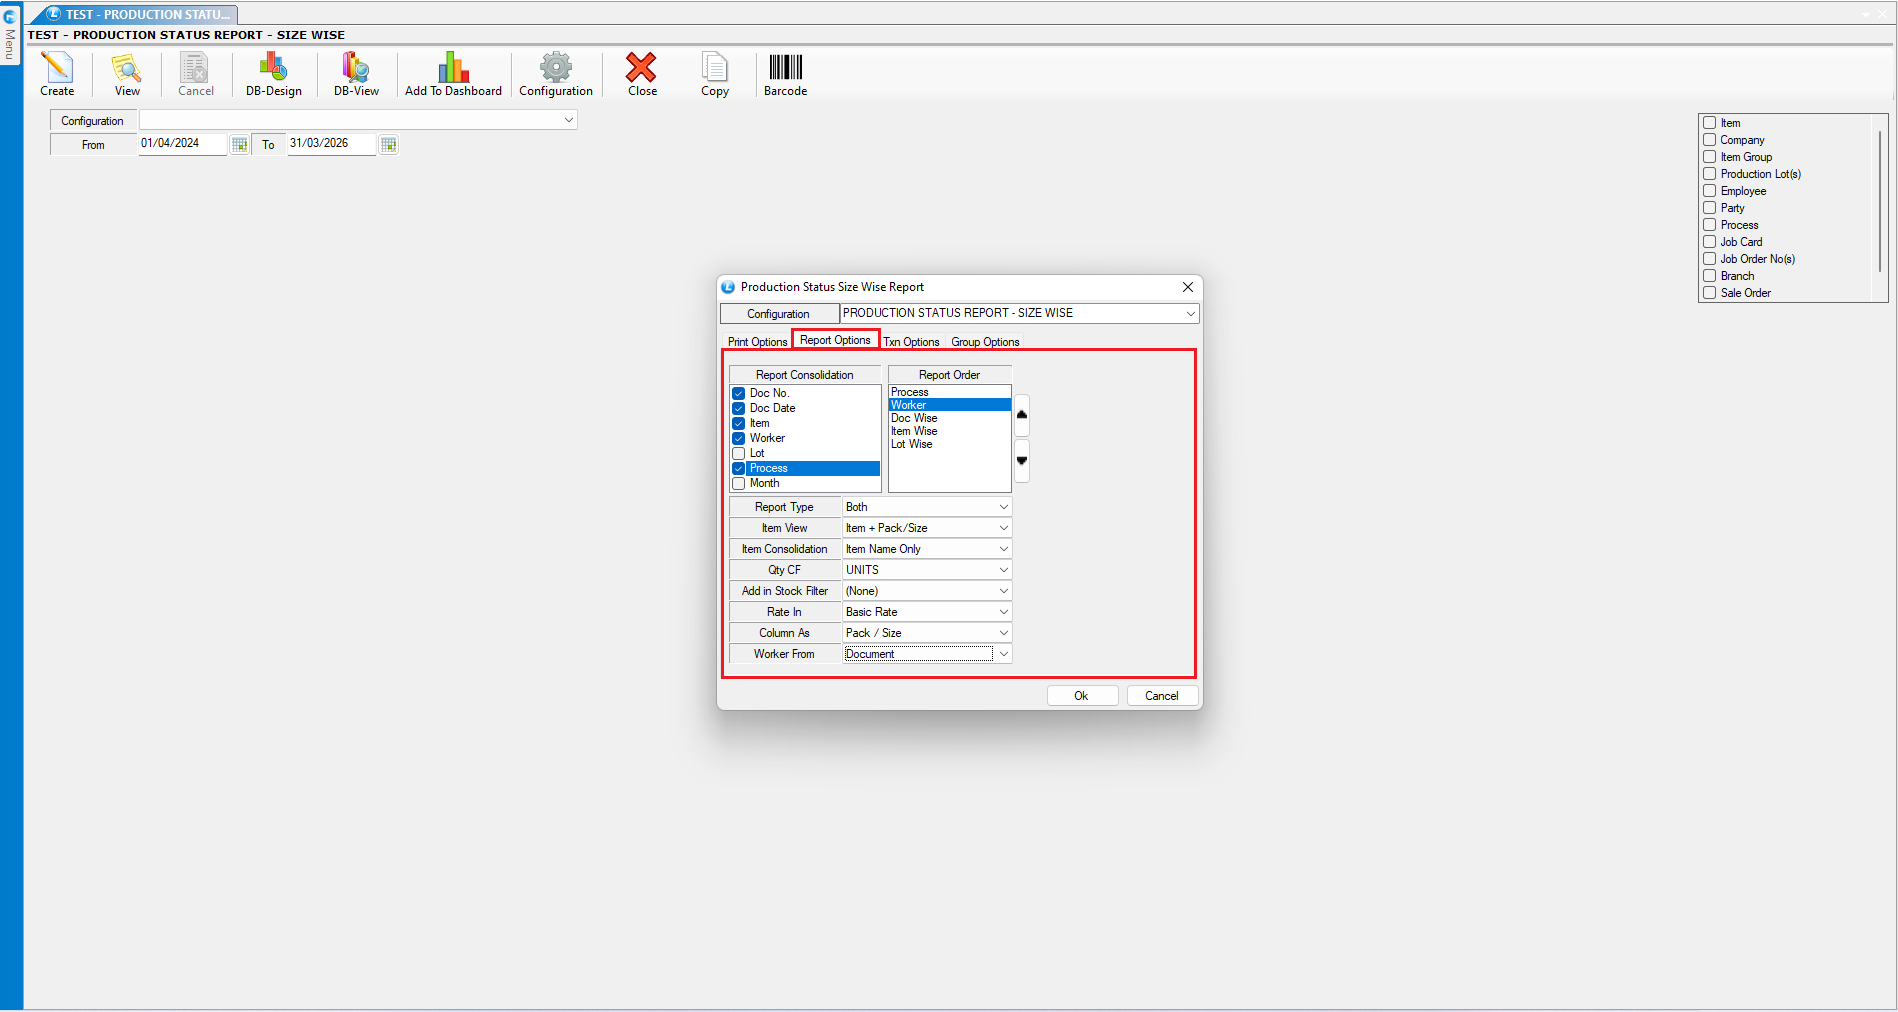Image resolution: width=1898 pixels, height=1012 pixels.
Task: Open the DB-View tool
Action: point(356,68)
